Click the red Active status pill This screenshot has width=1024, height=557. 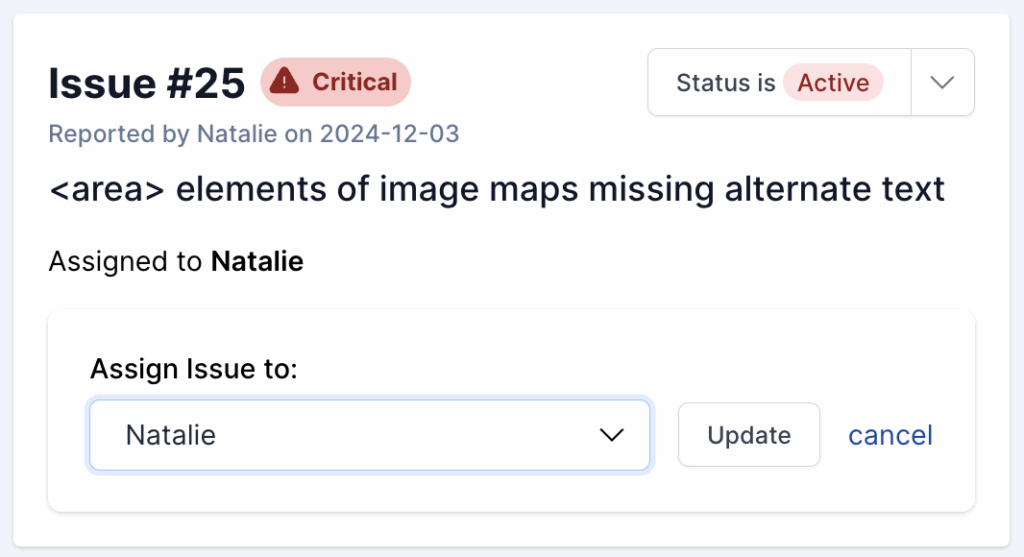(x=833, y=82)
